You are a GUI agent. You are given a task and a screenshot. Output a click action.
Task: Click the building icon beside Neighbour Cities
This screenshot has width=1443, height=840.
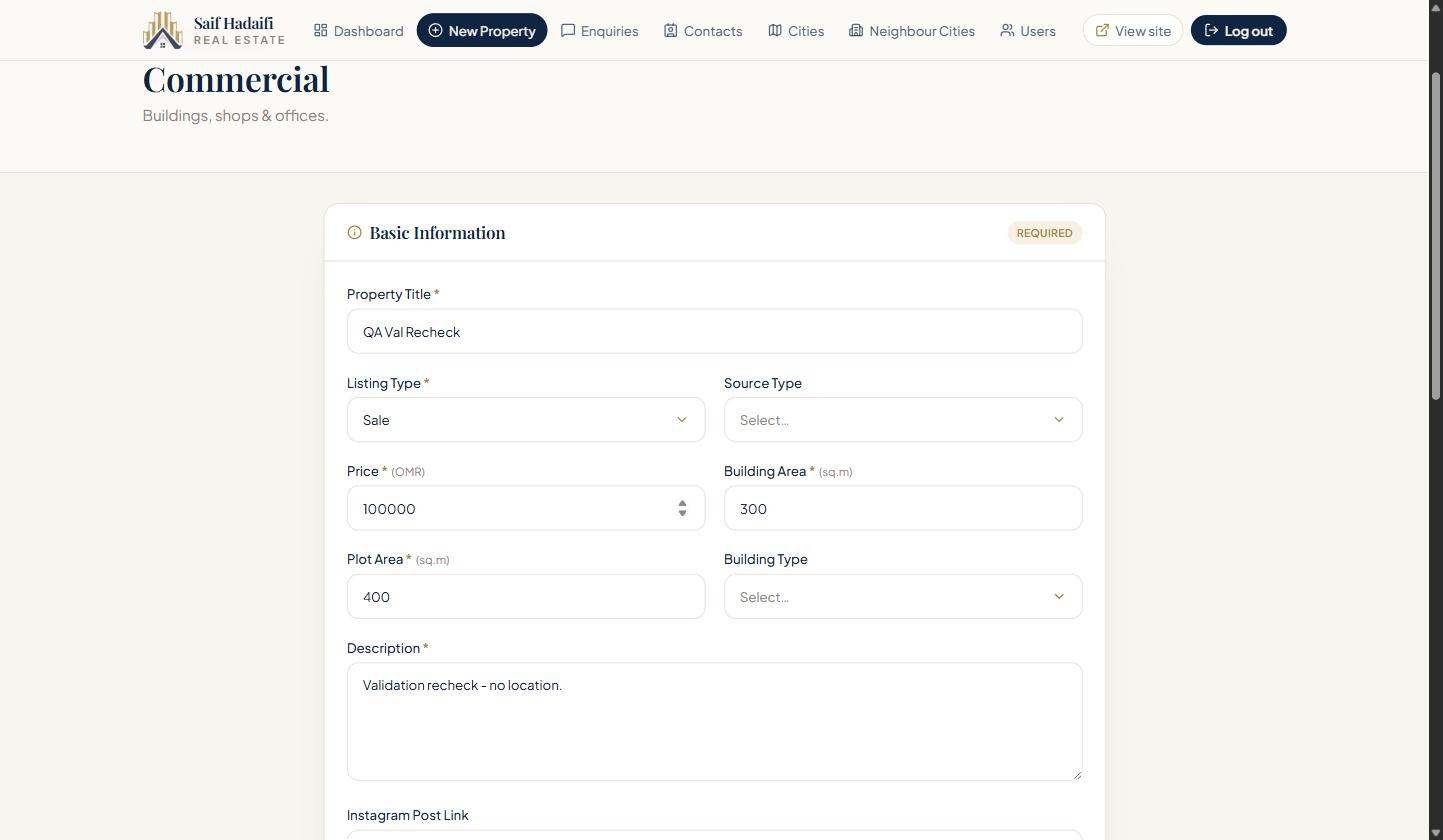click(856, 30)
